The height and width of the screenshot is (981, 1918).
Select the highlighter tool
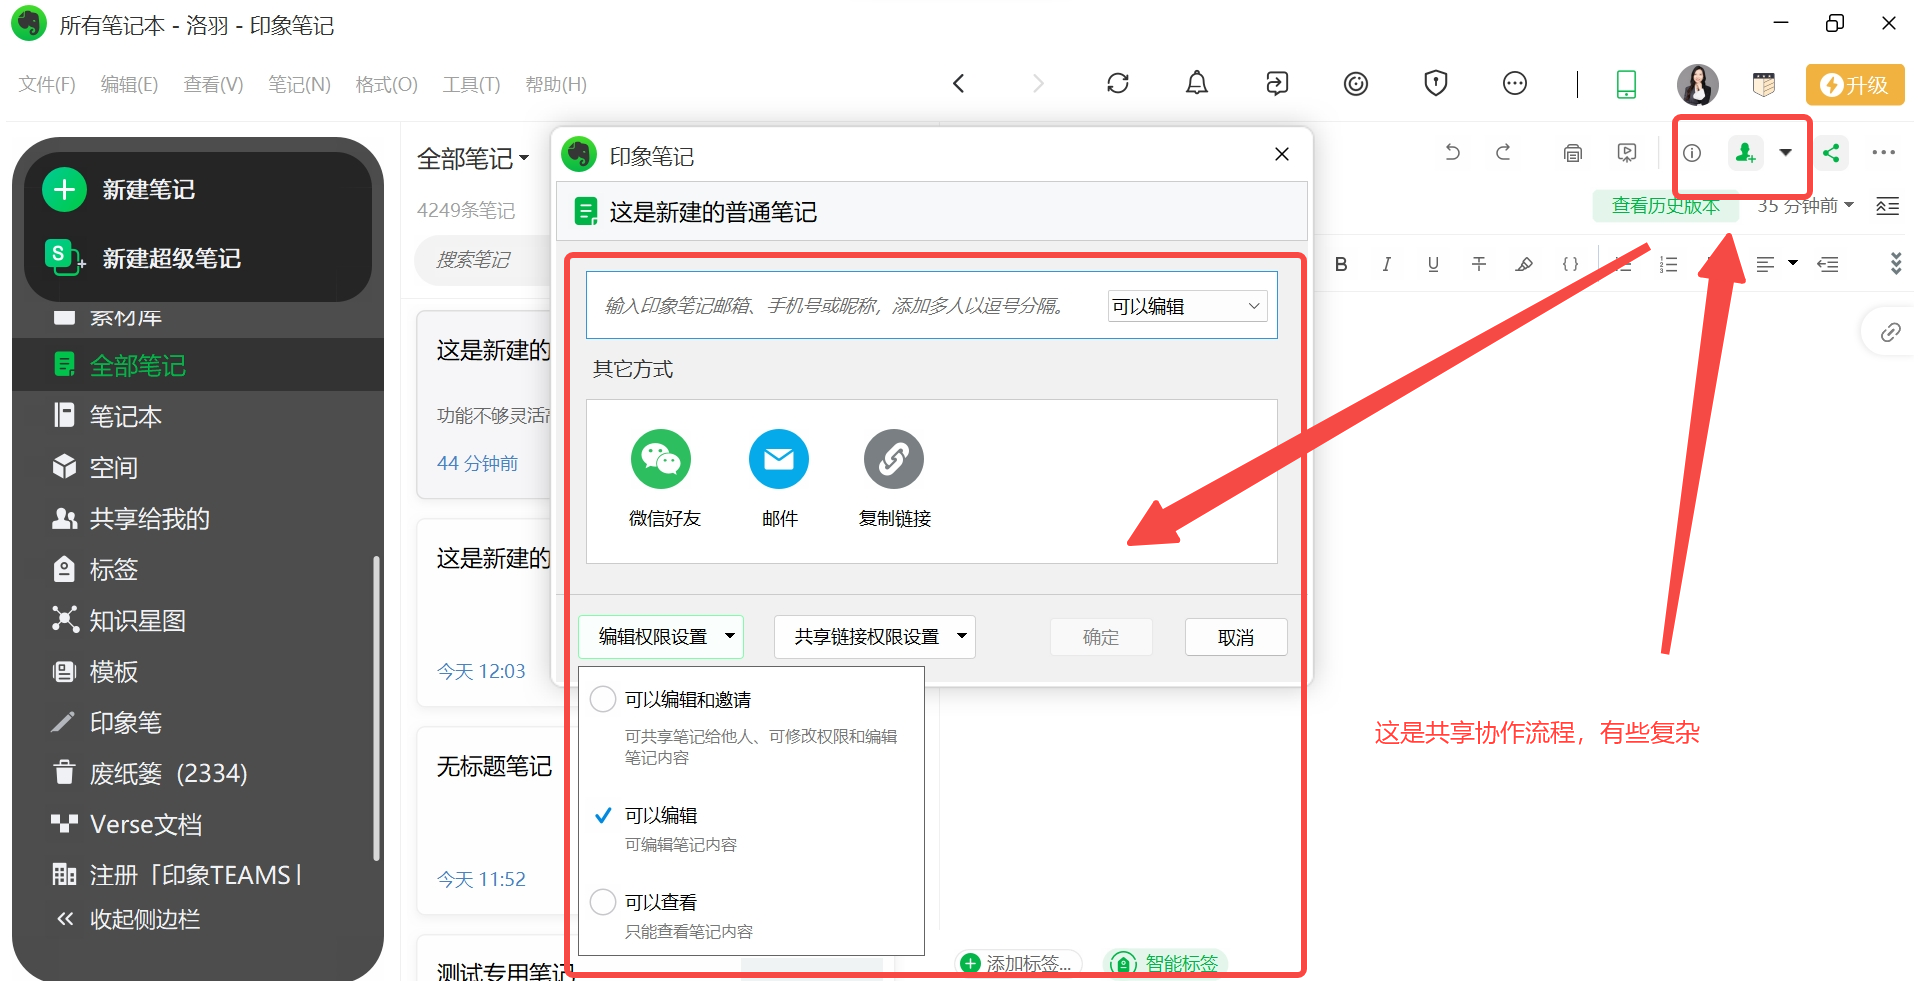(x=1524, y=264)
